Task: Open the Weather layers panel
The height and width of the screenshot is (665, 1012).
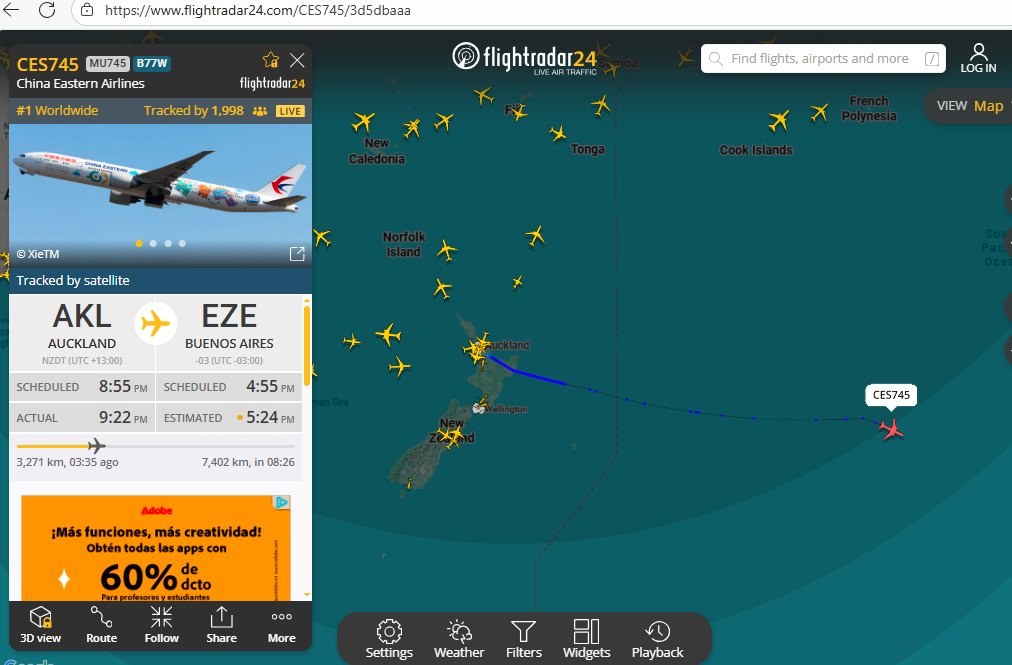Action: (x=459, y=639)
